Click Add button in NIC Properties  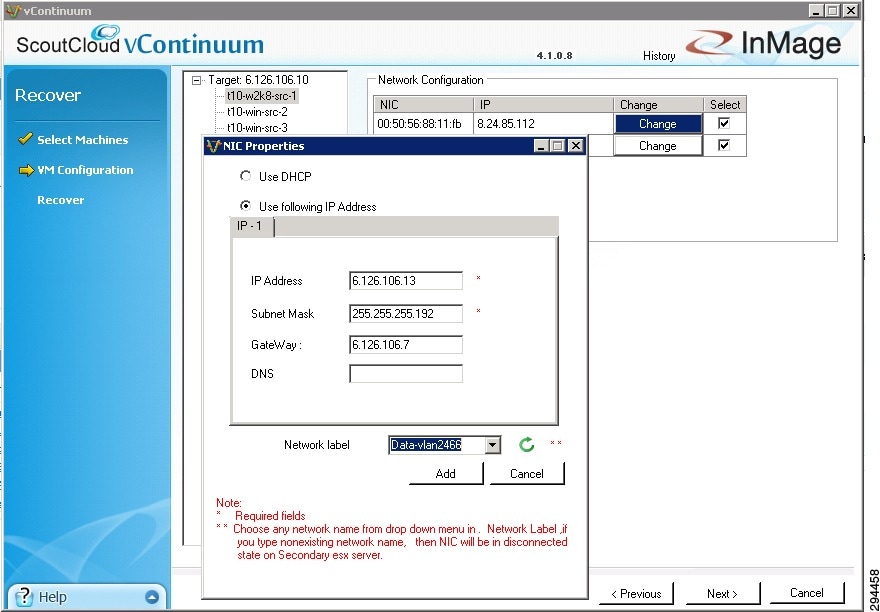[446, 473]
